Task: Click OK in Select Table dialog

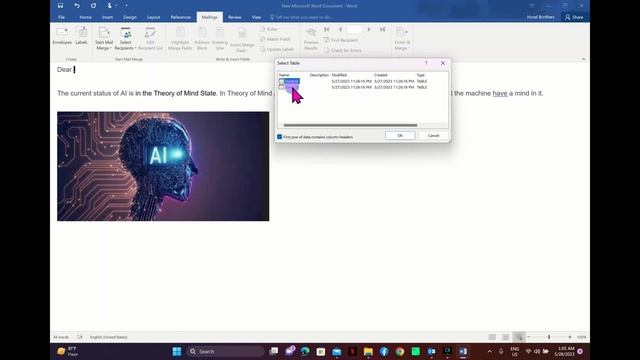Action: point(400,136)
